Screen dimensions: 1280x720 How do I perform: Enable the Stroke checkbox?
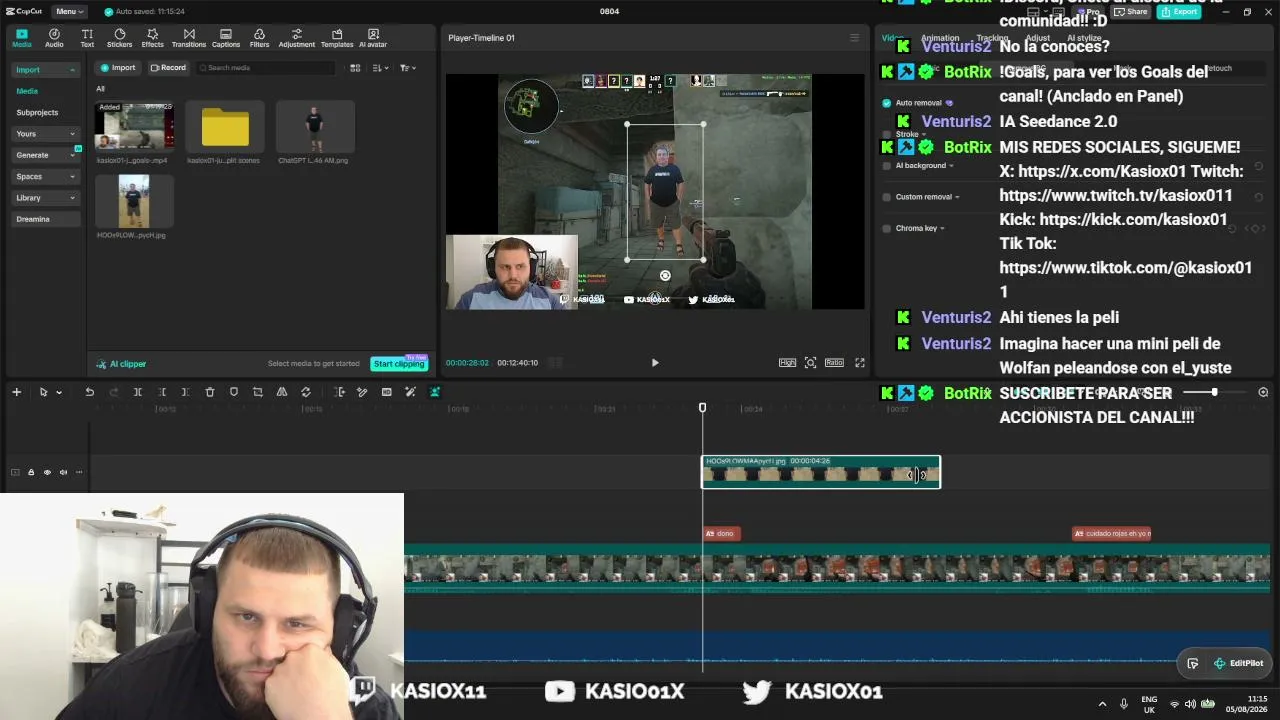pos(887,134)
